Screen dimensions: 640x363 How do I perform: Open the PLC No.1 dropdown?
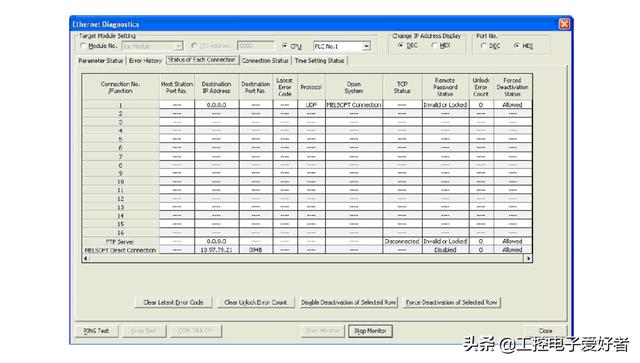(x=366, y=46)
